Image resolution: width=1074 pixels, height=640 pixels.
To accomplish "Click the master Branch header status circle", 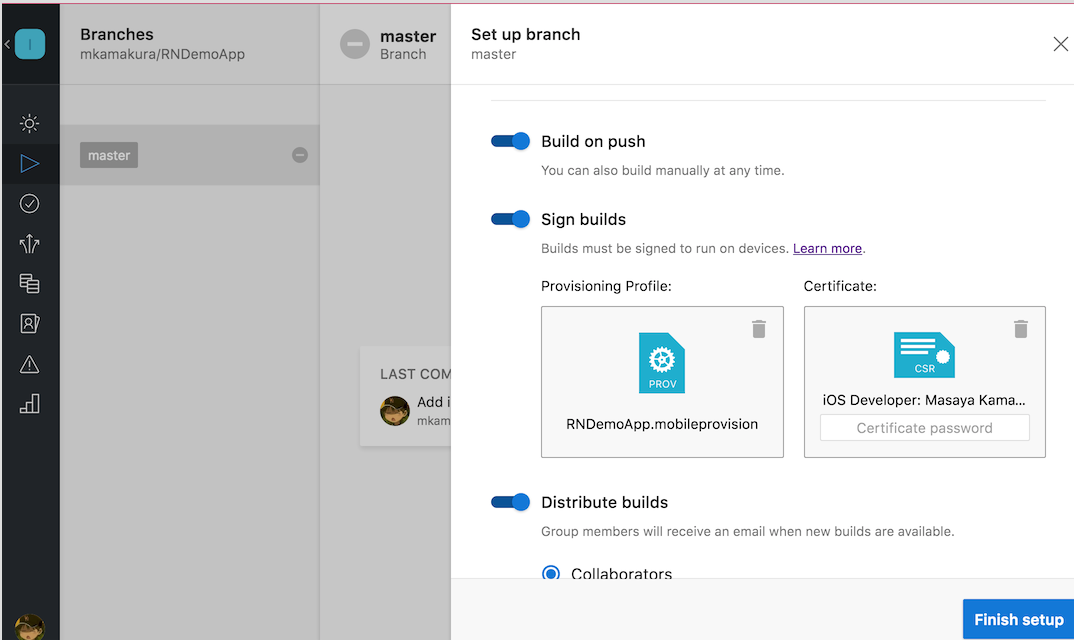I will (x=355, y=44).
